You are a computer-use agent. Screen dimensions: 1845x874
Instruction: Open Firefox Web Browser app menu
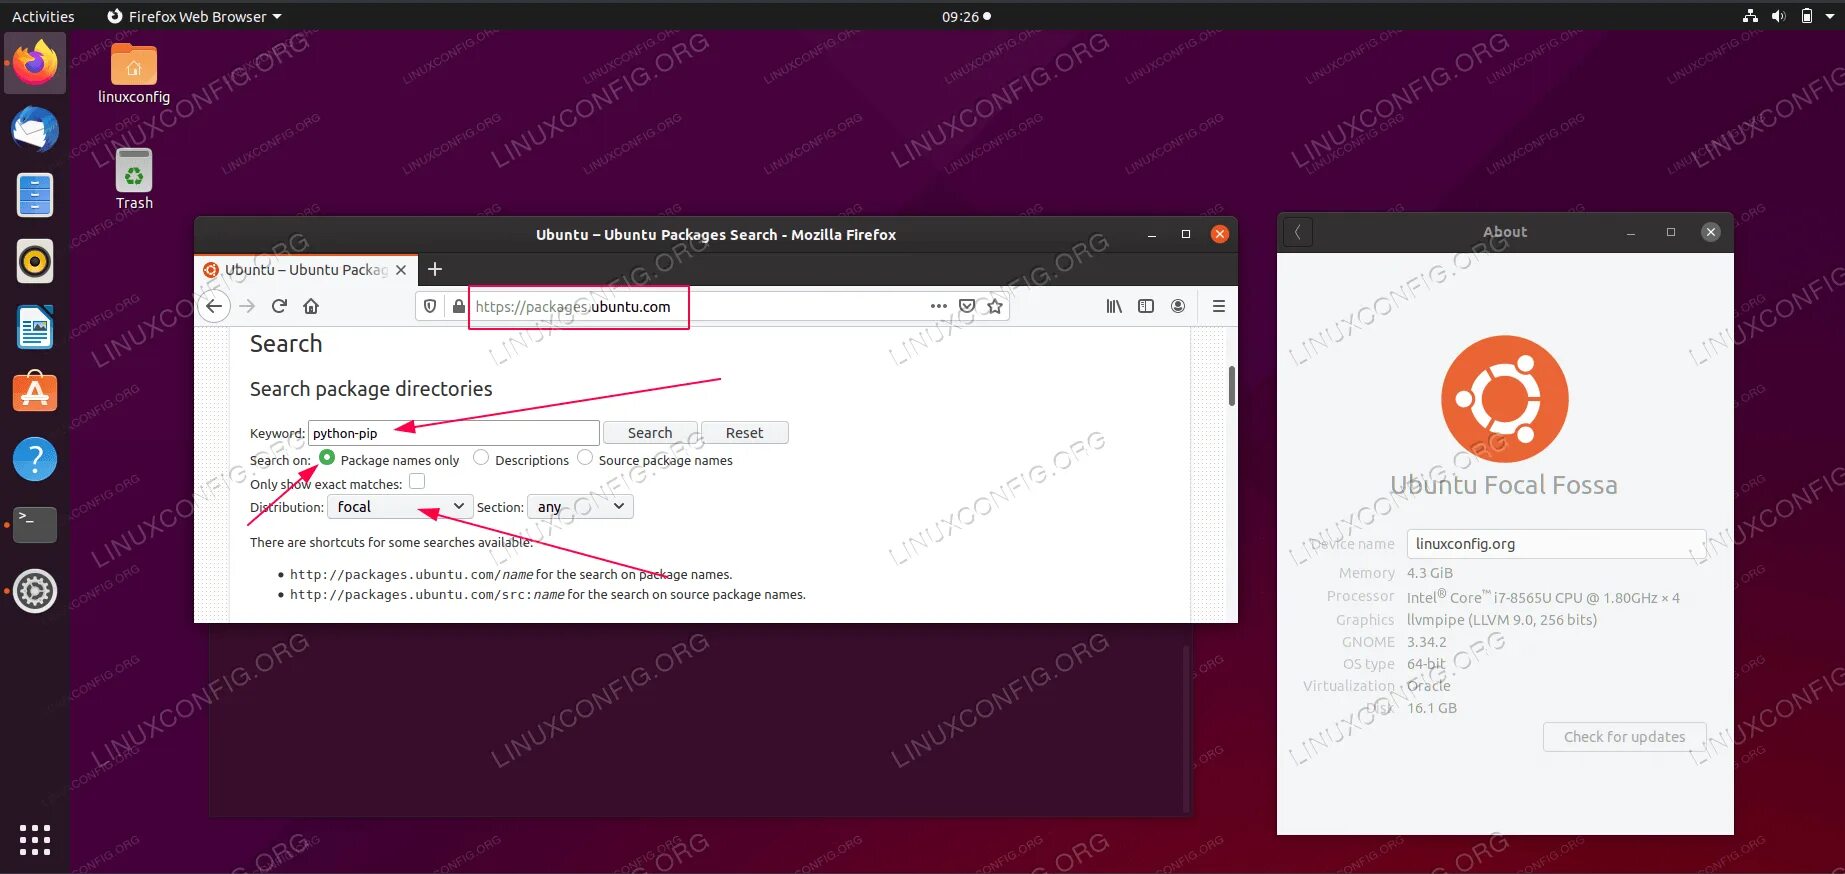[194, 16]
